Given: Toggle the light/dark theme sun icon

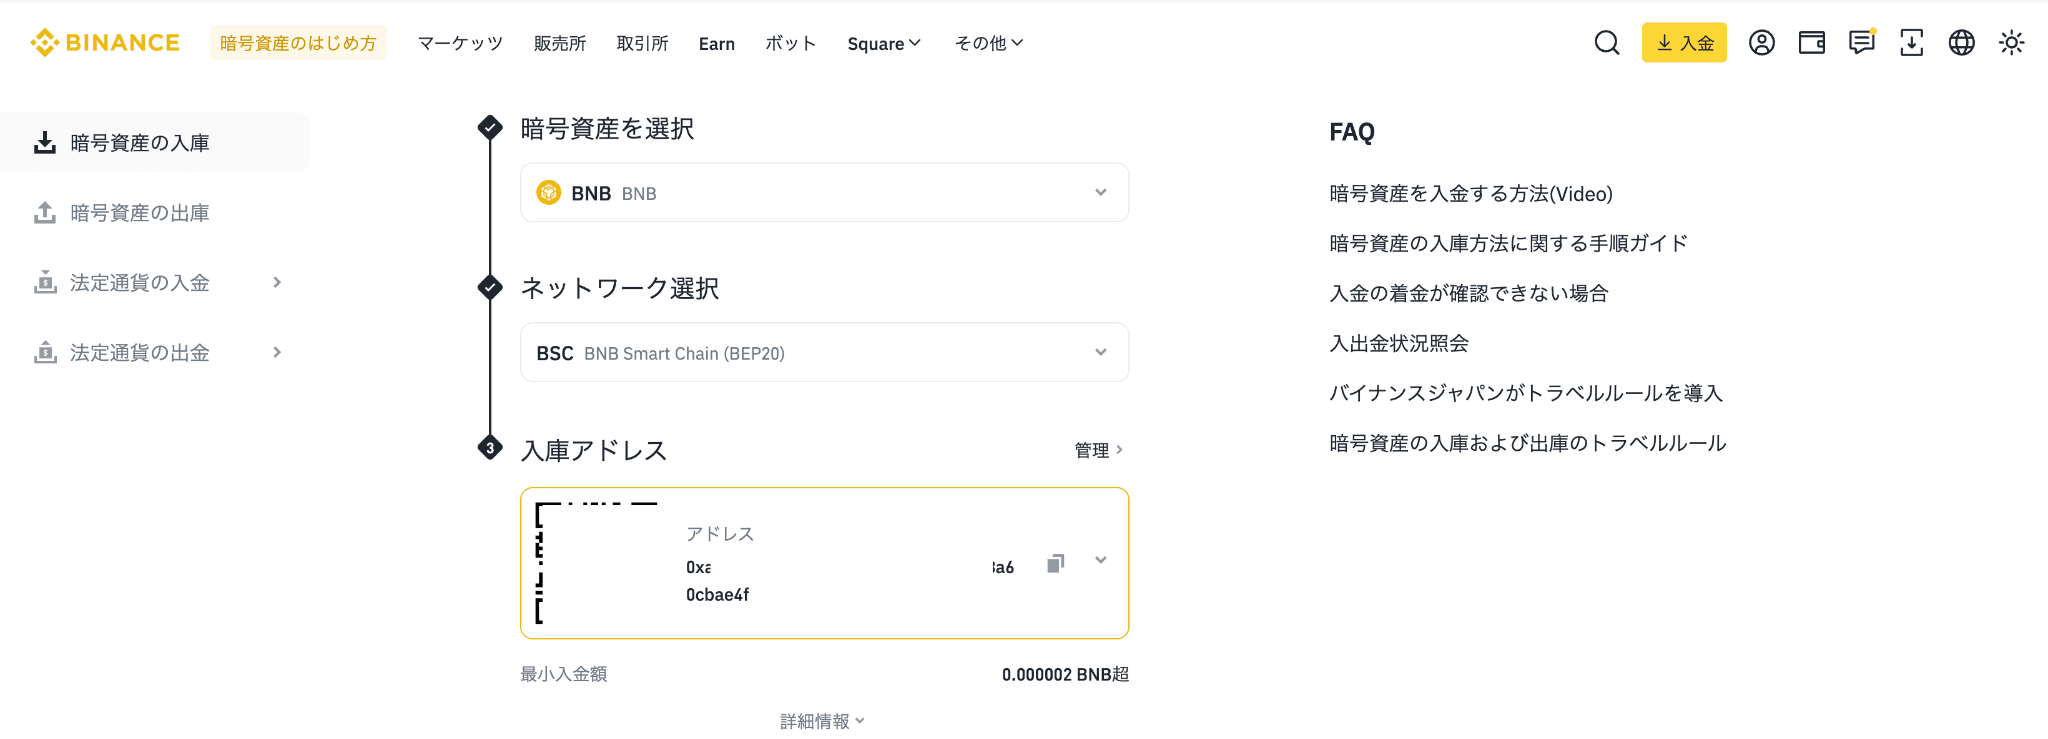Looking at the screenshot, I should point(2011,43).
